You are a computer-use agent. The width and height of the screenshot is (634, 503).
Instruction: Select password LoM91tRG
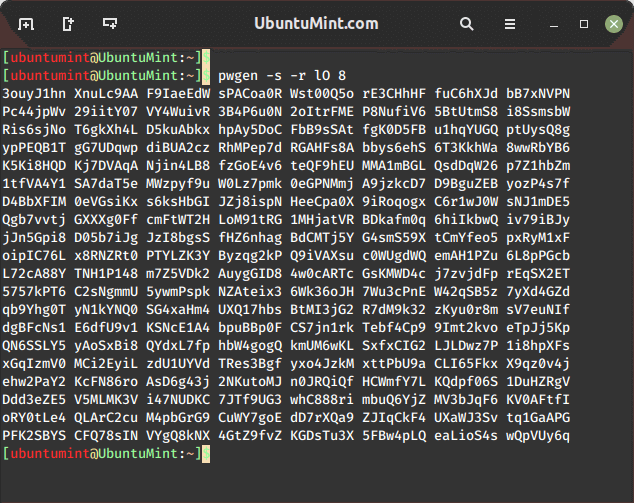pos(250,220)
